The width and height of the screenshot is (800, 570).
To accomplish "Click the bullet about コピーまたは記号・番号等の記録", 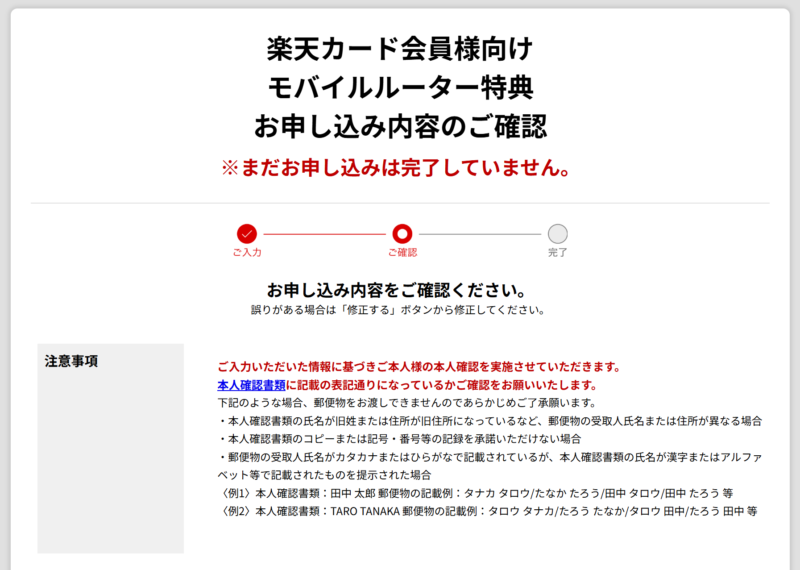I will 399,439.
